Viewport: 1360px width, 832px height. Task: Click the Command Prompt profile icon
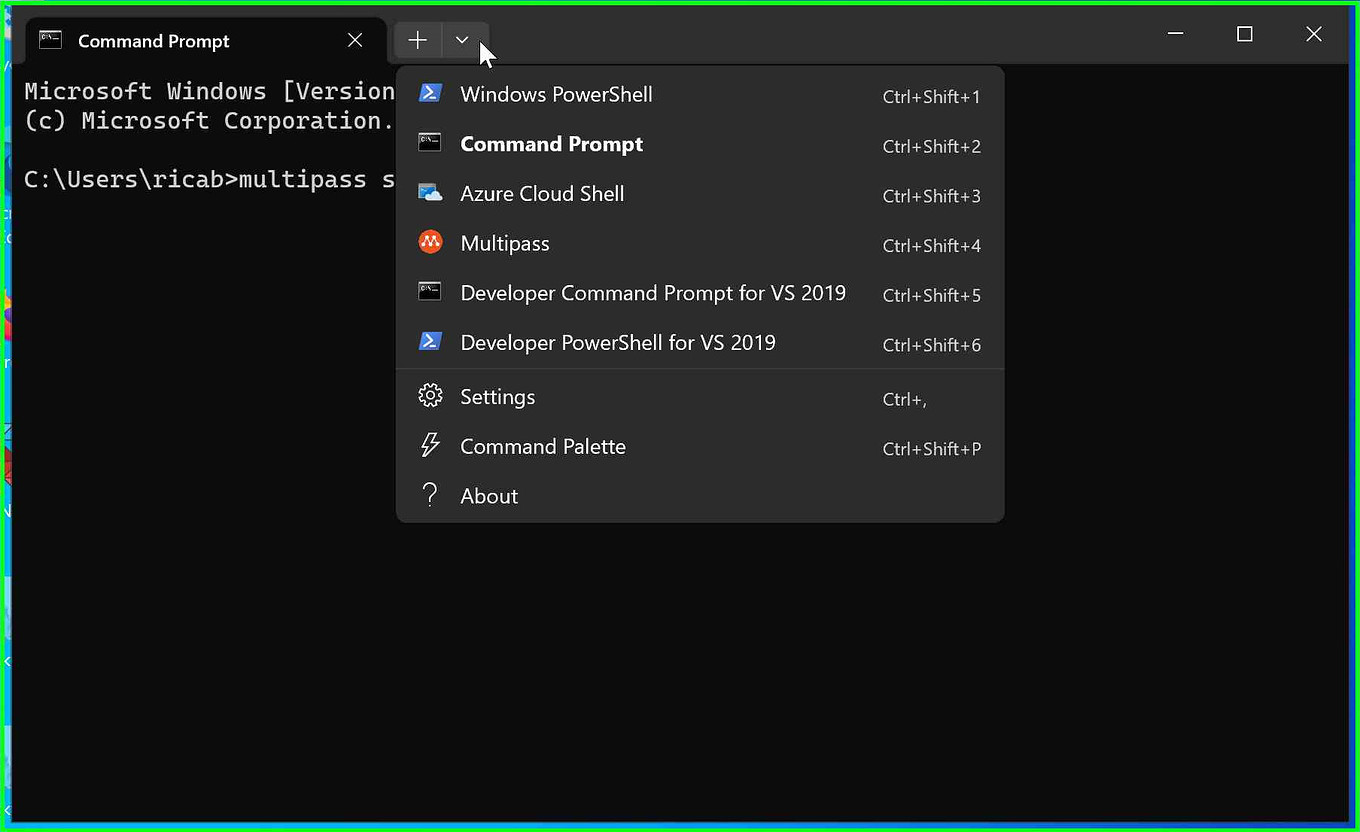click(x=430, y=143)
